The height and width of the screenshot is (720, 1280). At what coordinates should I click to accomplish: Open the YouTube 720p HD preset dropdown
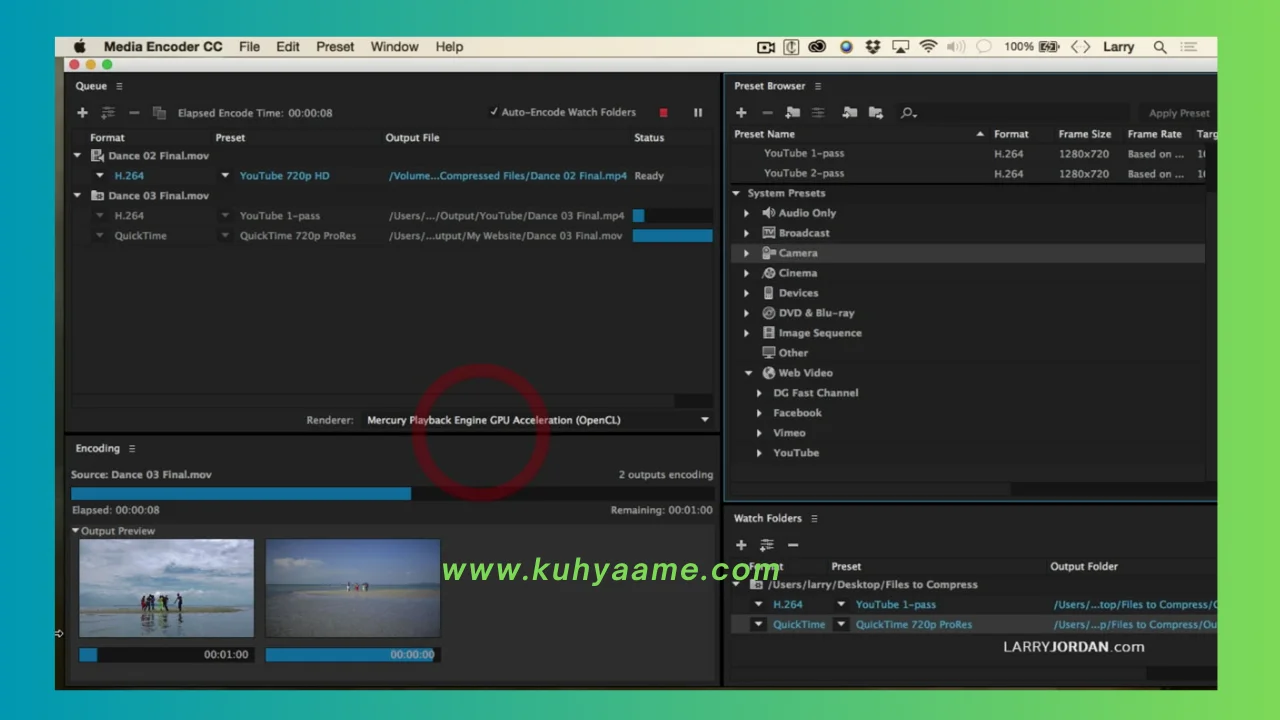(225, 176)
